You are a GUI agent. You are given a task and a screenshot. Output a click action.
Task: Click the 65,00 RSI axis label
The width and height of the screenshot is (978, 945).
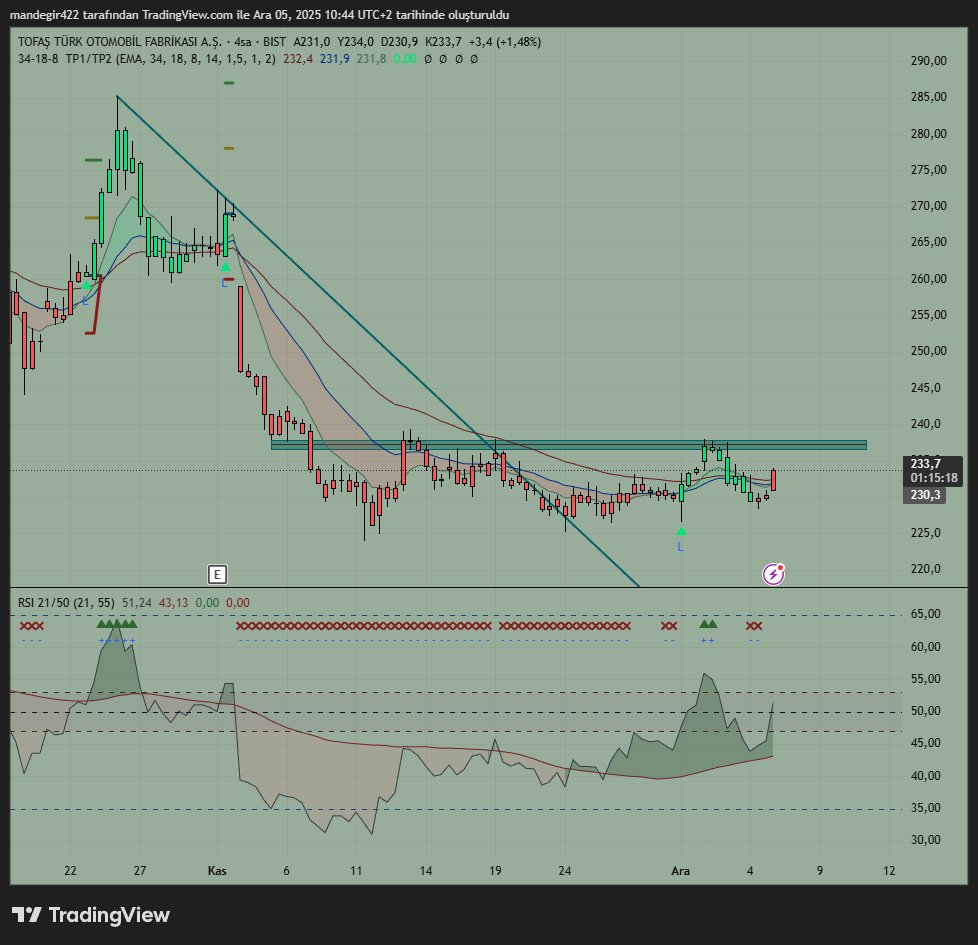click(x=926, y=614)
